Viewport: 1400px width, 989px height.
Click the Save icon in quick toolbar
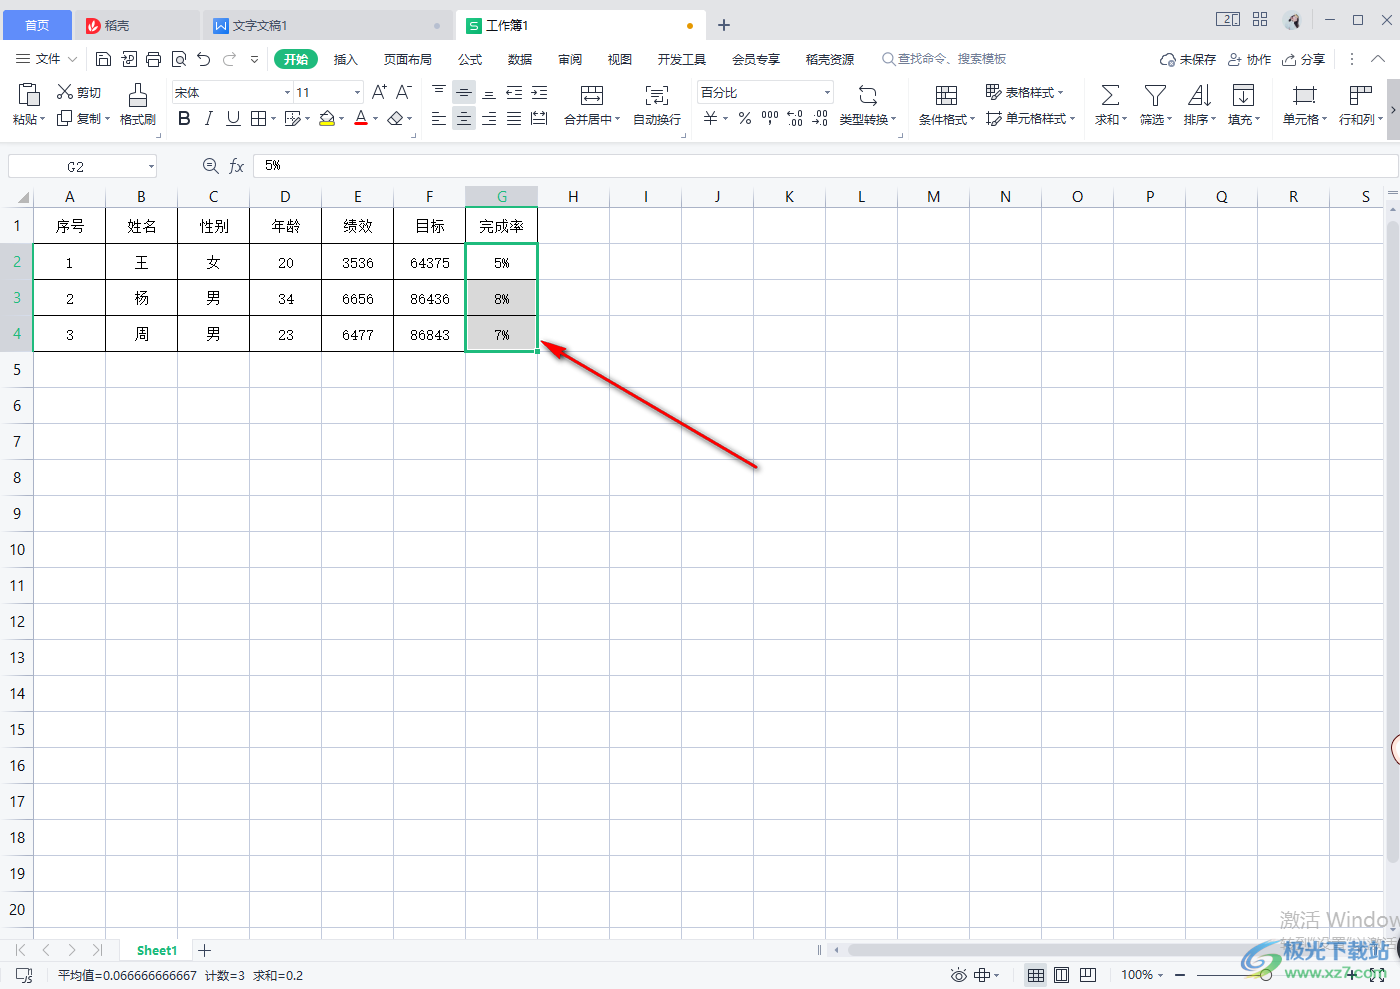click(x=103, y=59)
